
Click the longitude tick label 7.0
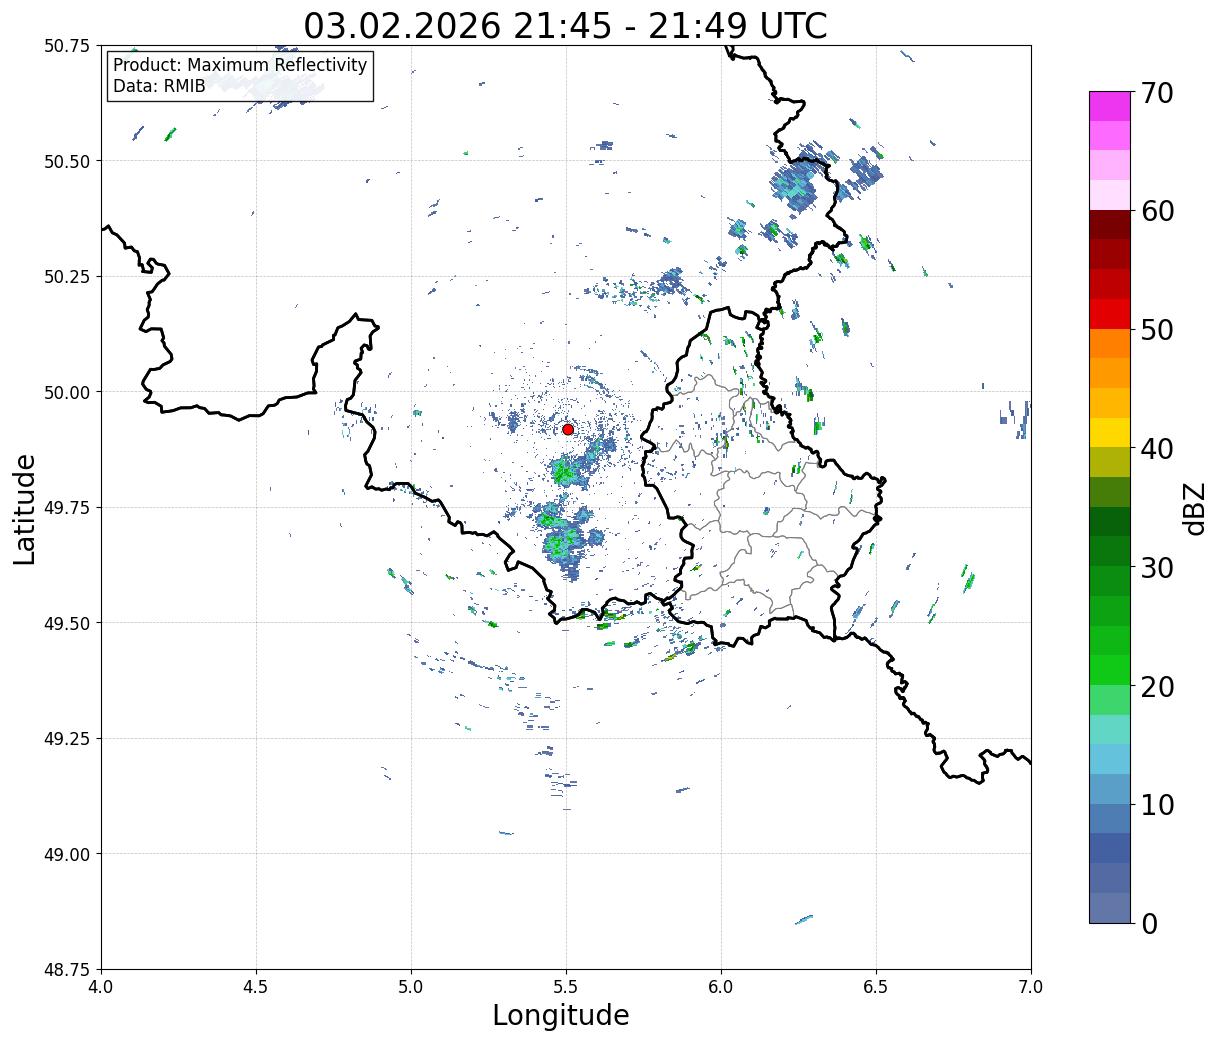coord(1031,987)
